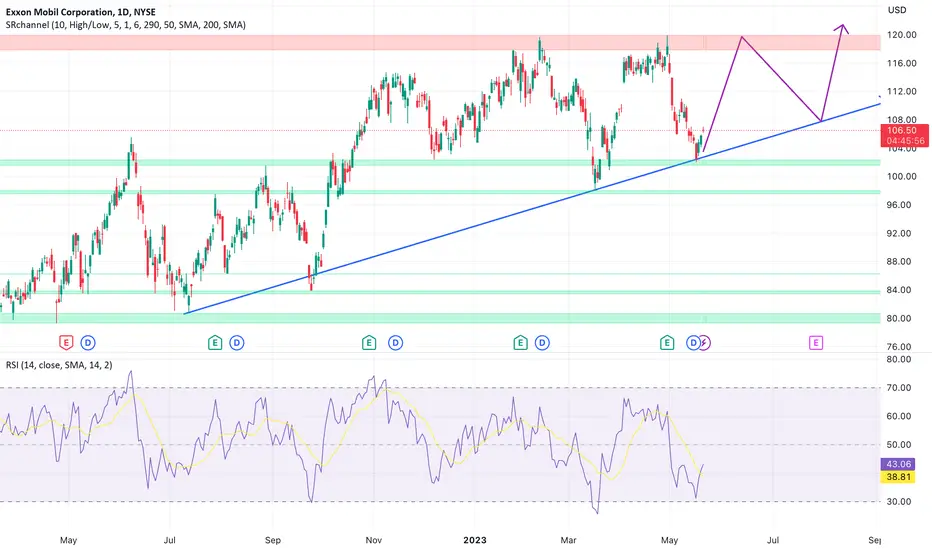932x550 pixels.
Task: Click the dividend D marker beside the lightning icon
Action: click(692, 342)
